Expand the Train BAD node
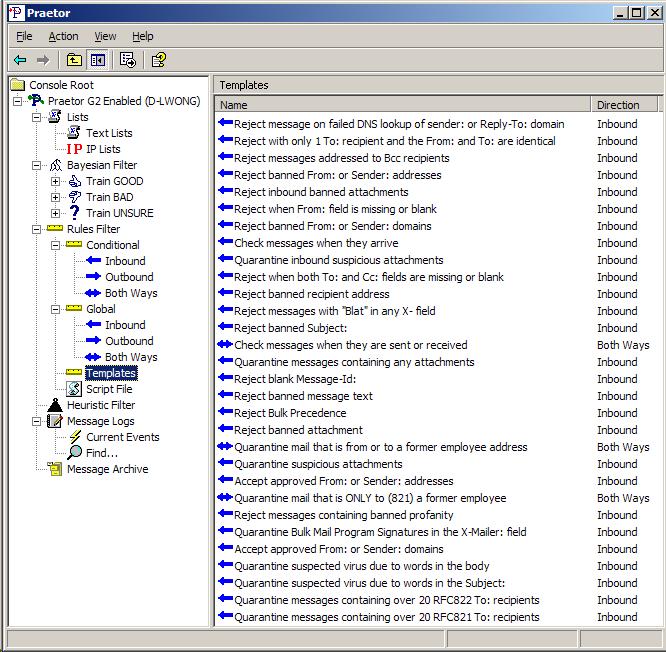 55,197
